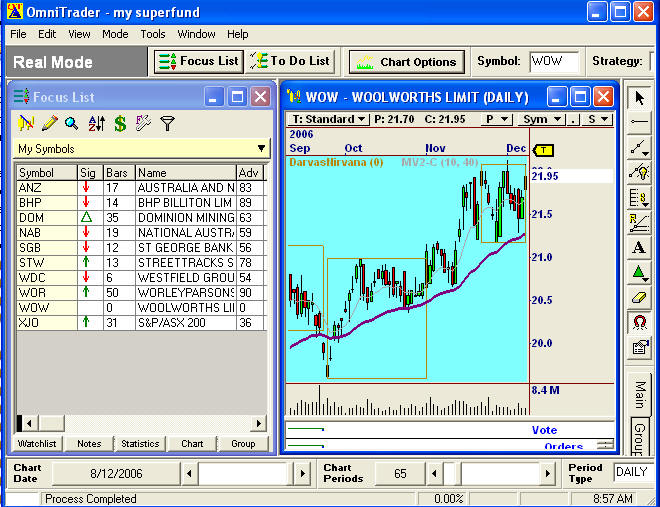Click Focus List scrollbar right arrow
Viewport: 660px width, 507px height.
click(x=259, y=423)
